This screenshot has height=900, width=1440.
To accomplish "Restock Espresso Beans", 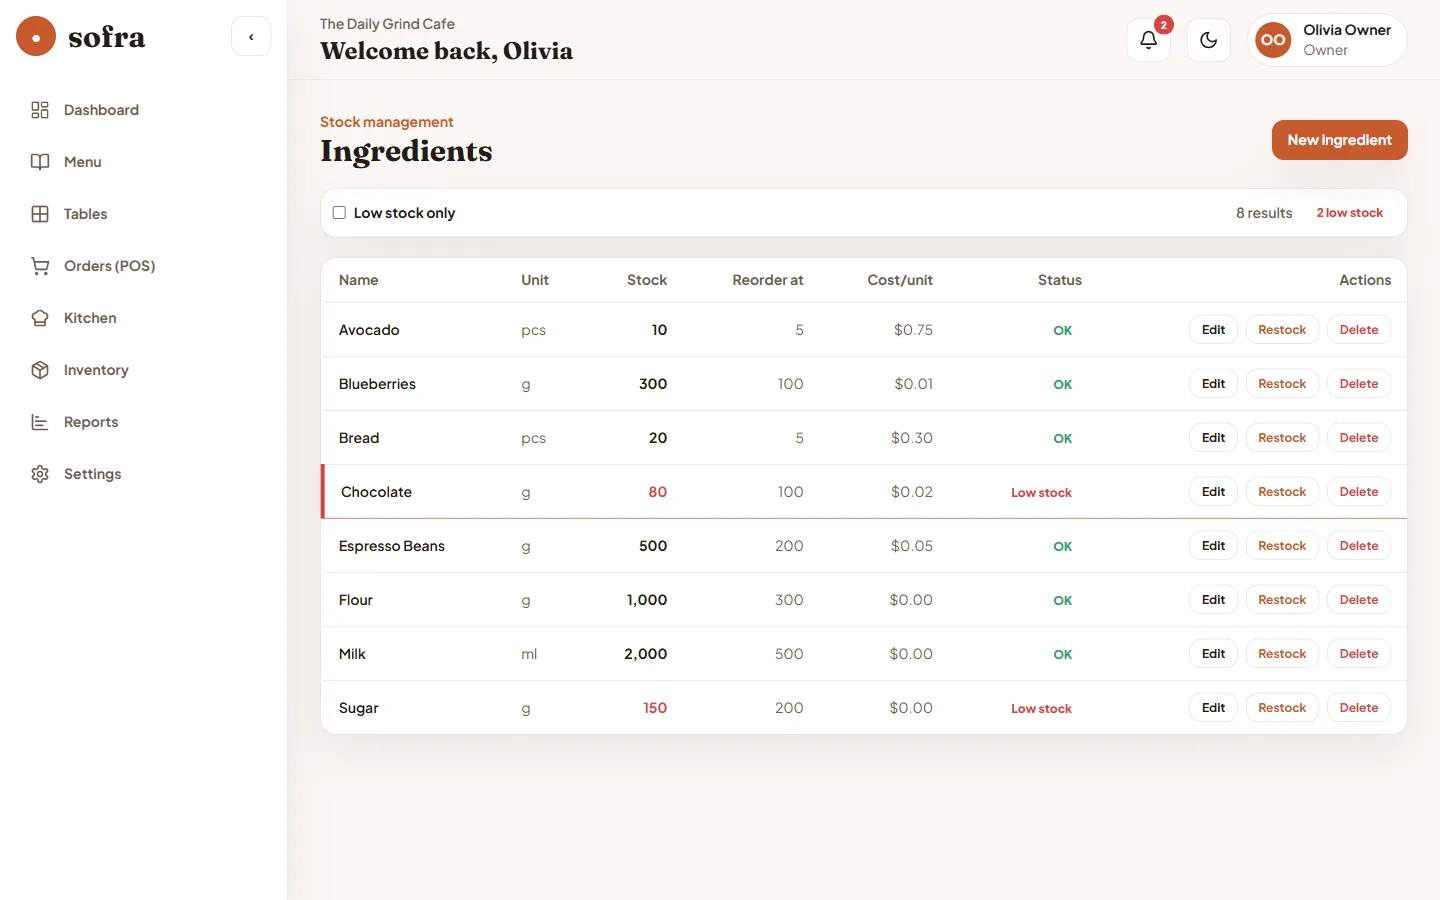I will (x=1282, y=546).
